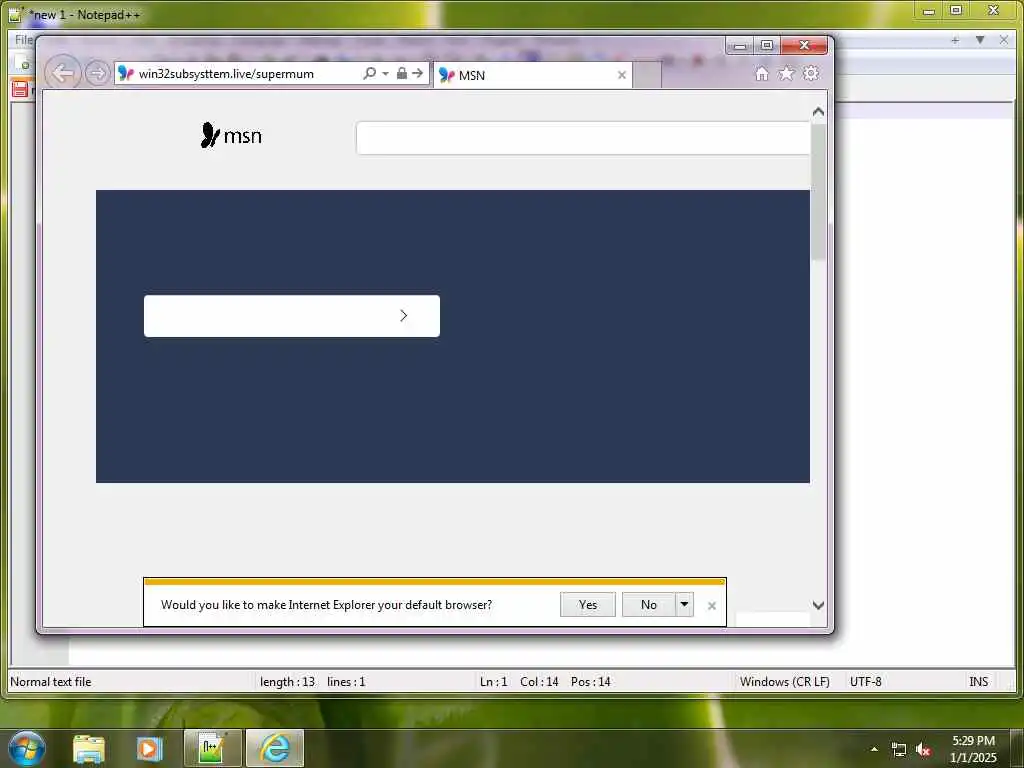
Task: Choose No on the default browser prompt
Action: (x=648, y=605)
